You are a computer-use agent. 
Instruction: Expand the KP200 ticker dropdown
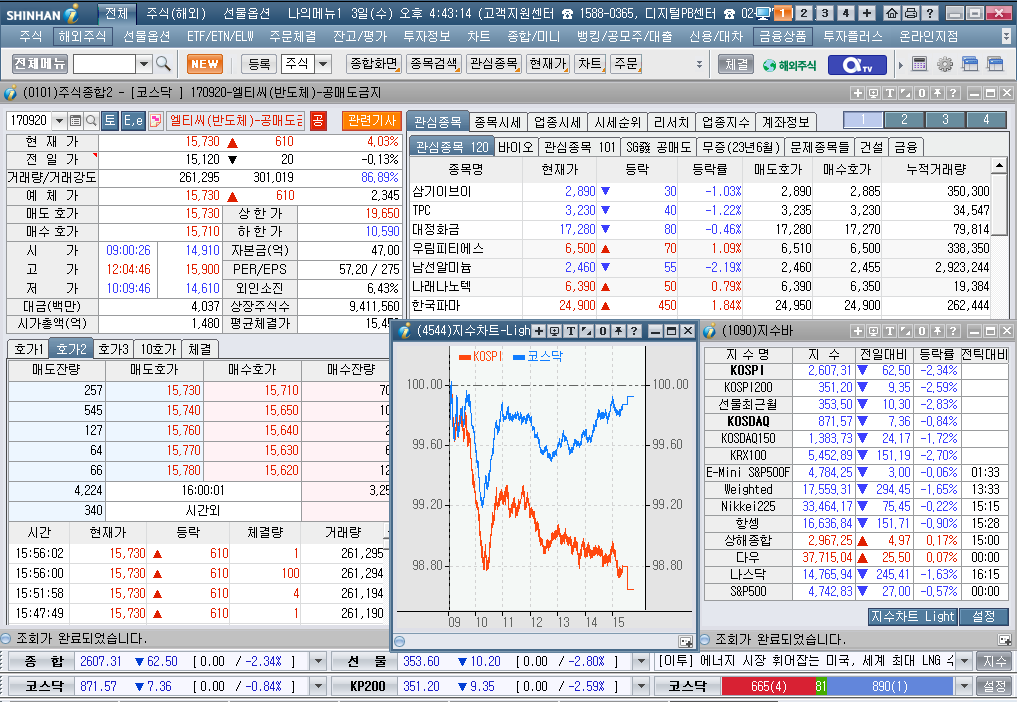coord(641,686)
